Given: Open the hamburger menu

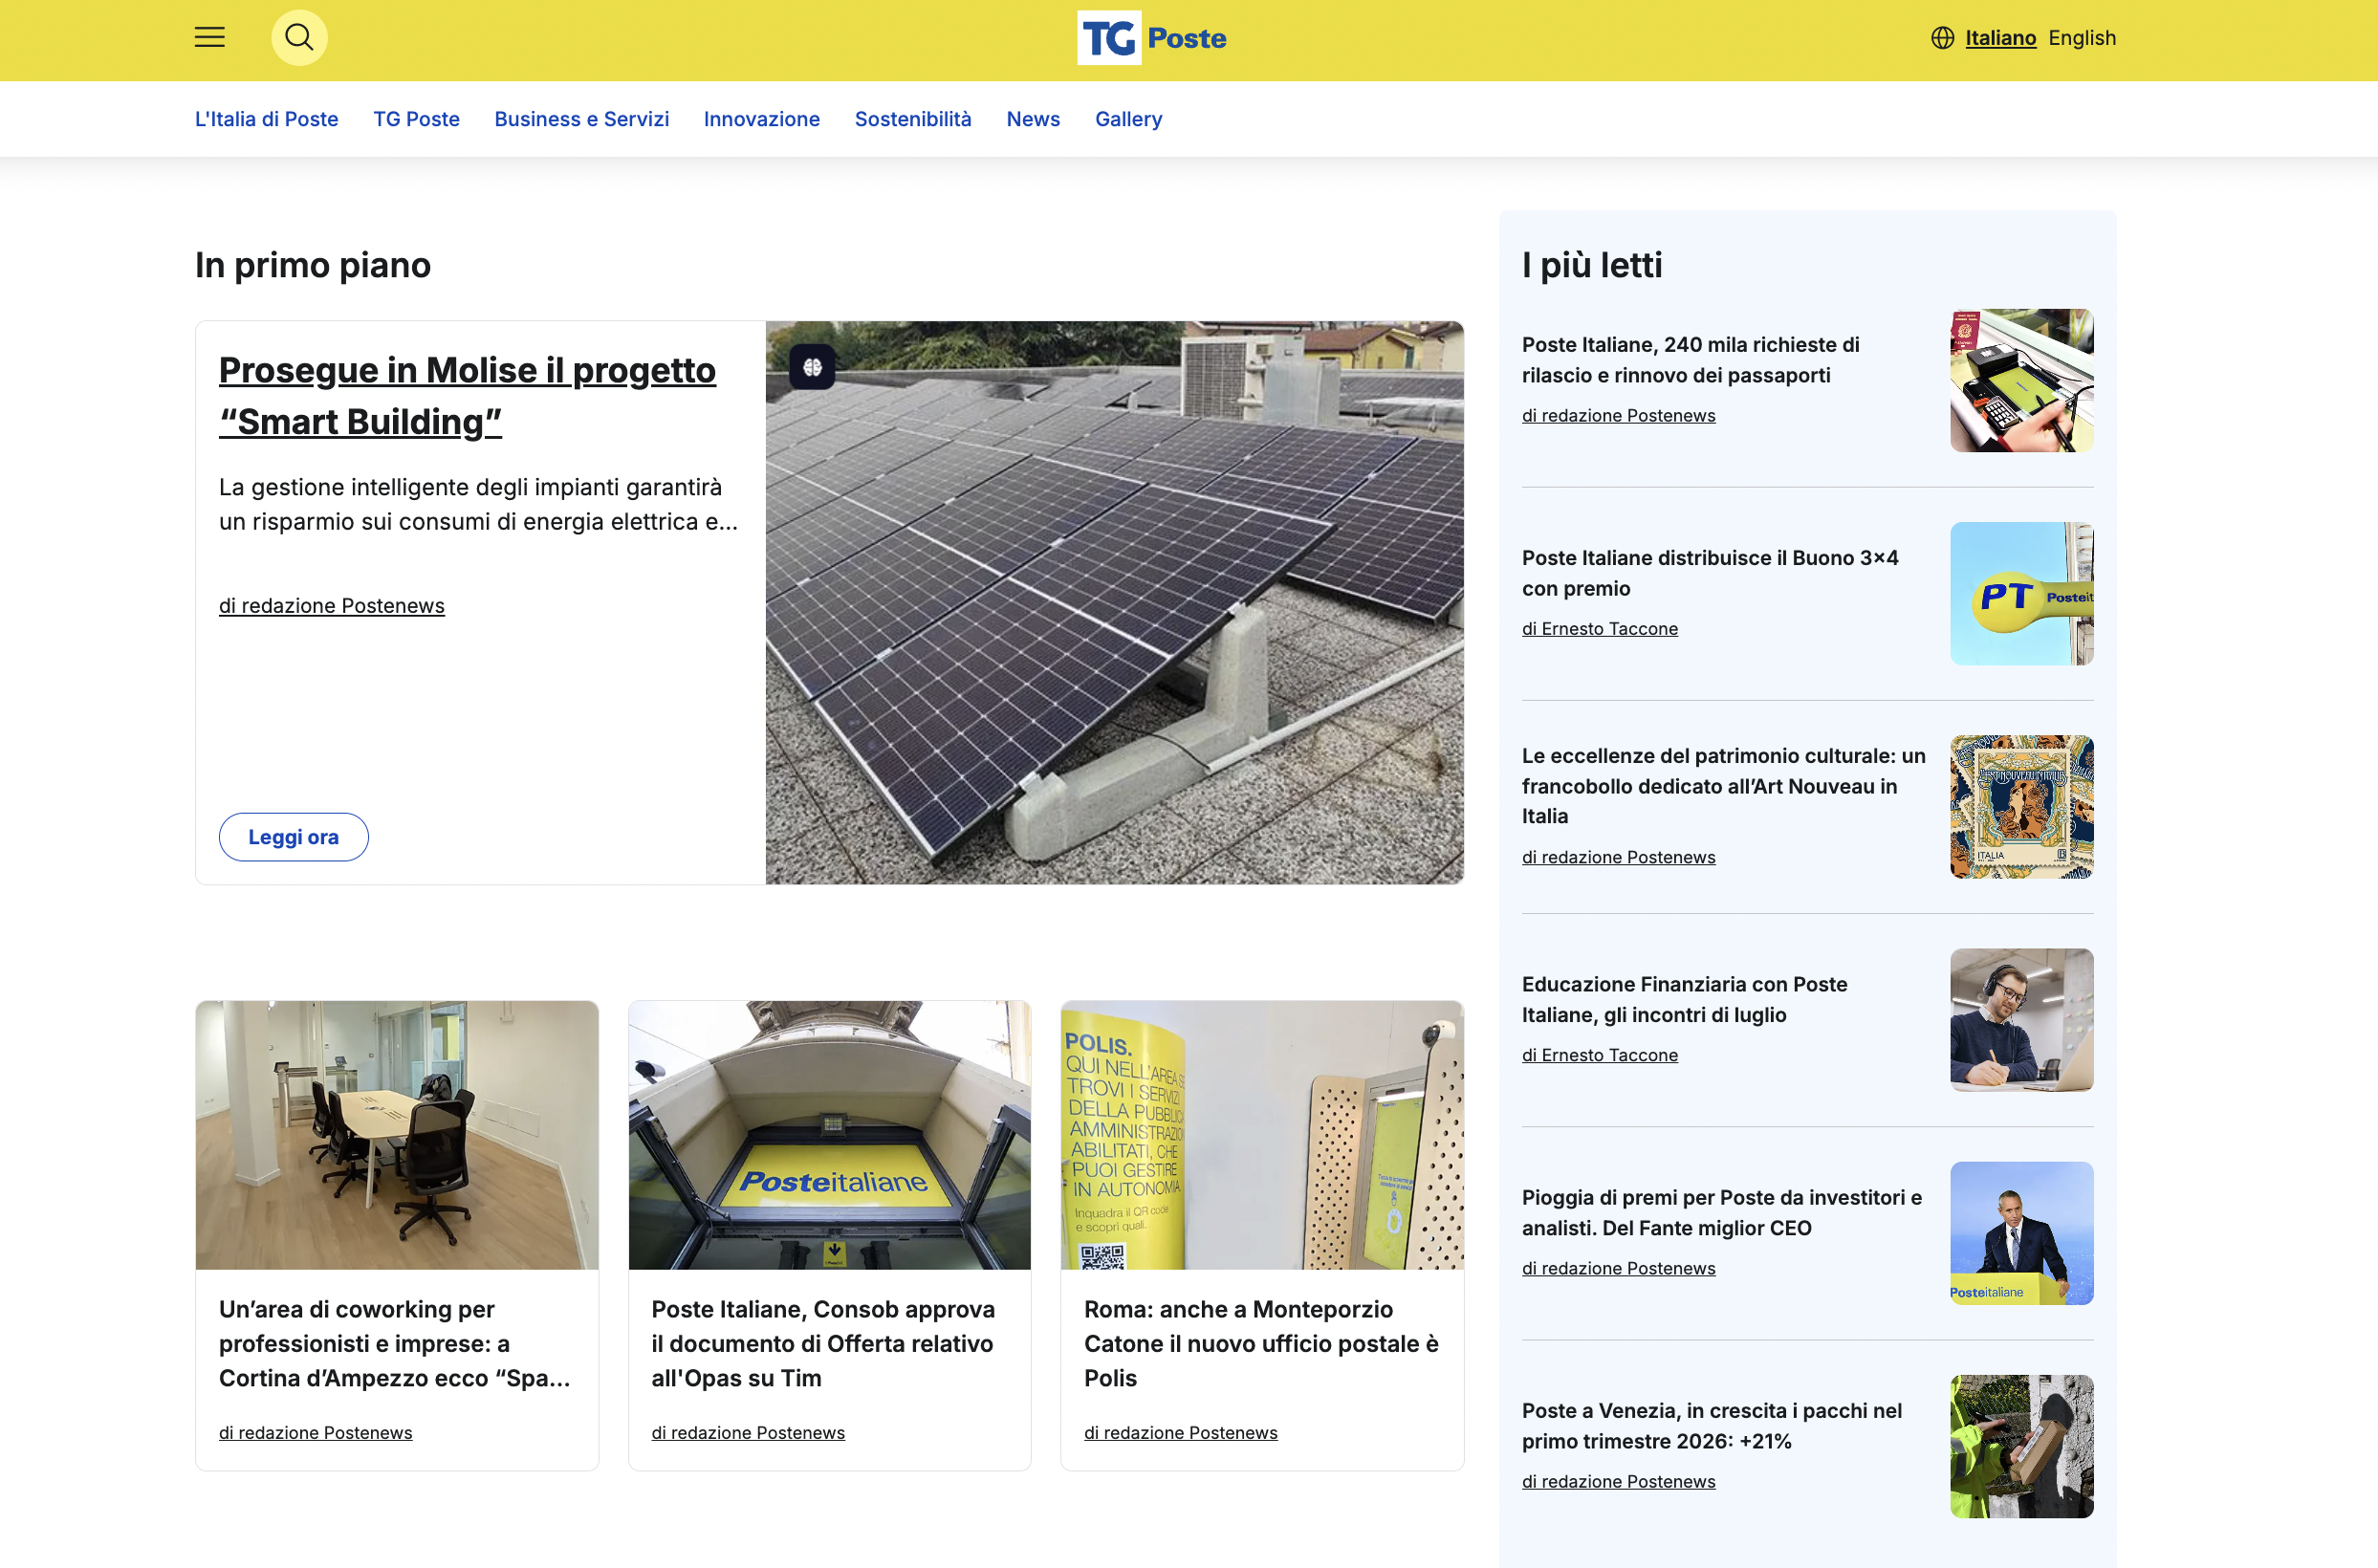Looking at the screenshot, I should (210, 38).
